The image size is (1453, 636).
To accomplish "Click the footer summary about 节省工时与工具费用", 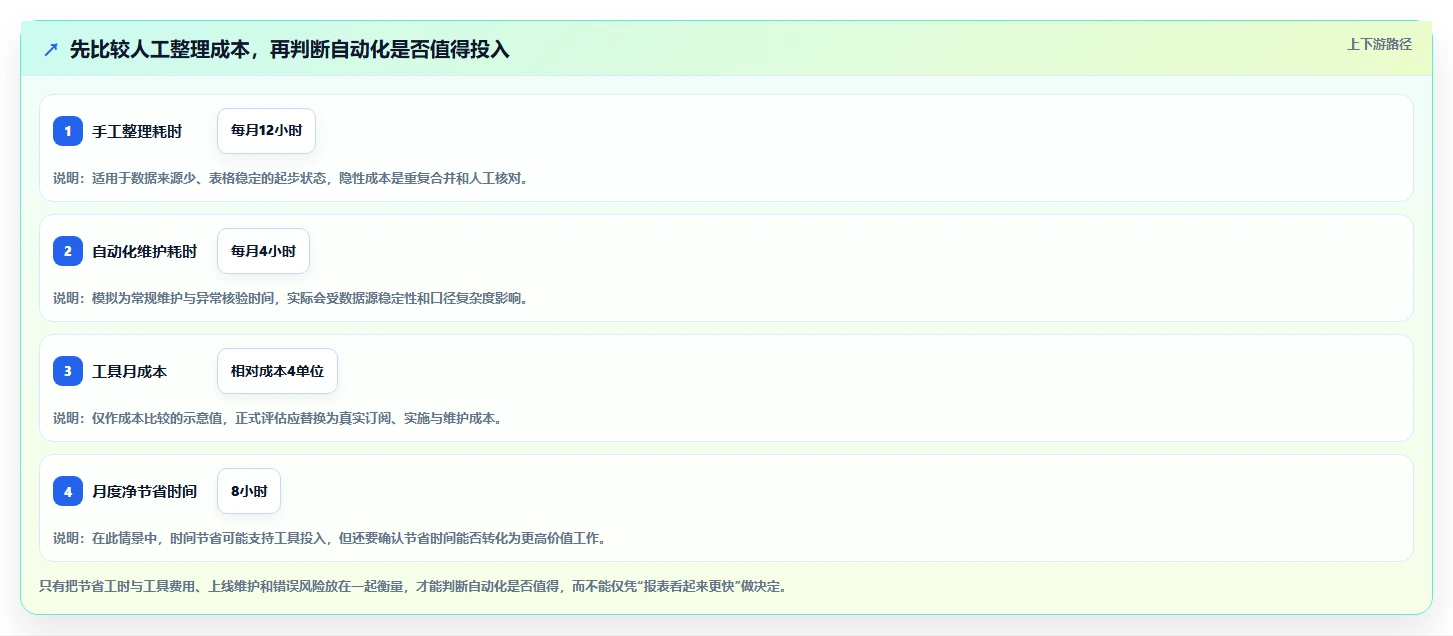I will (413, 586).
